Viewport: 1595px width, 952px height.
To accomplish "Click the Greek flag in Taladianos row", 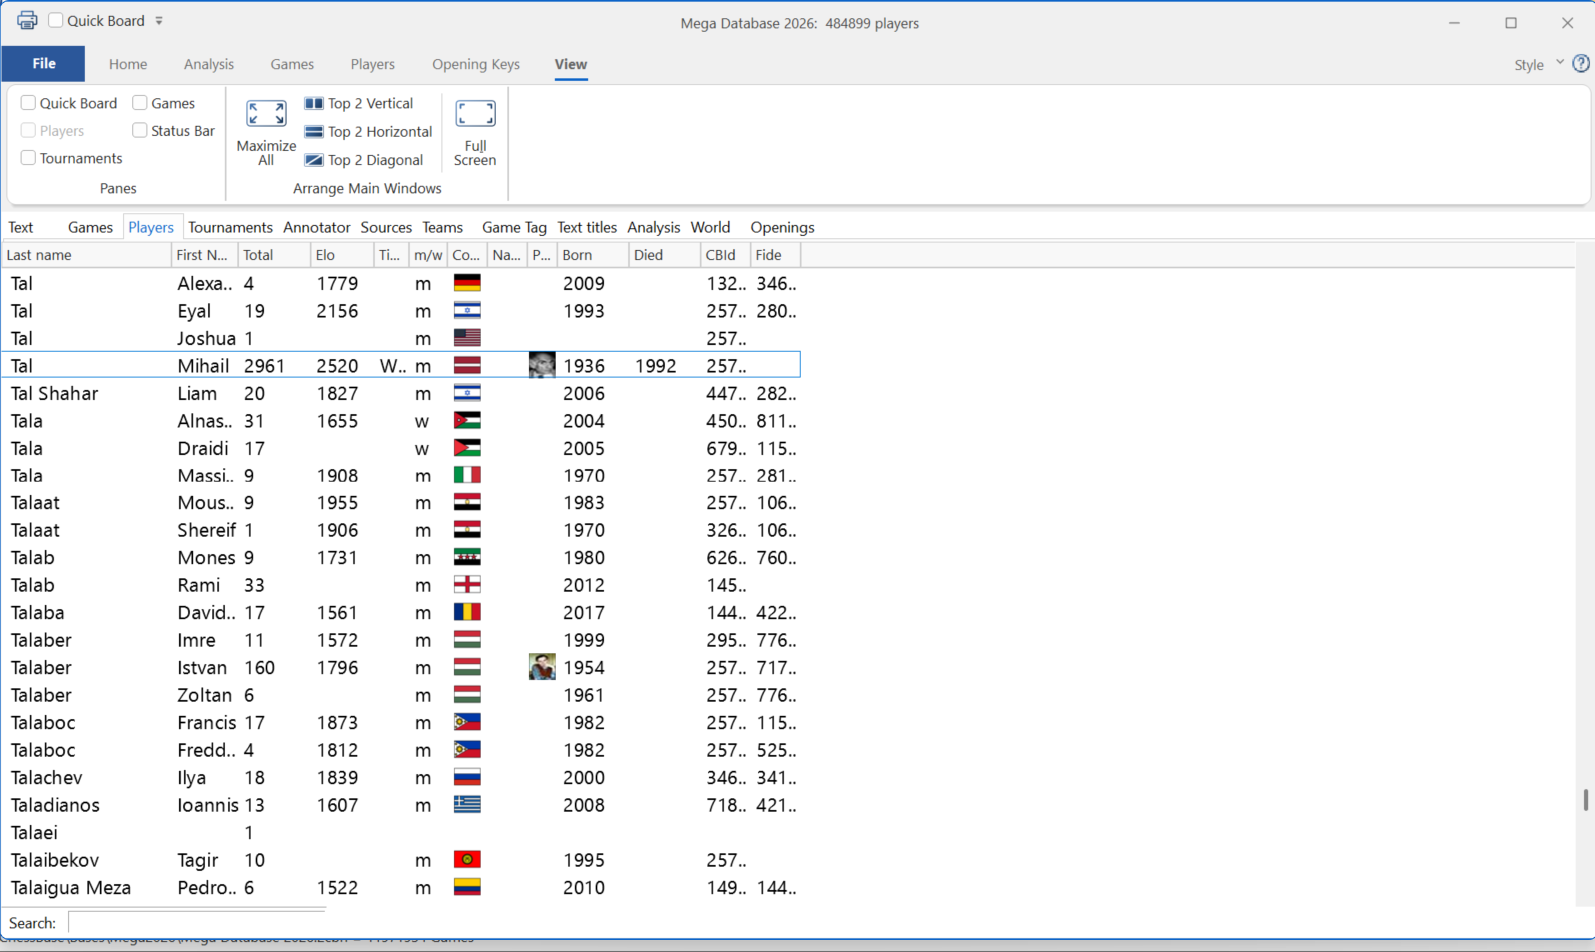I will click(x=467, y=804).
